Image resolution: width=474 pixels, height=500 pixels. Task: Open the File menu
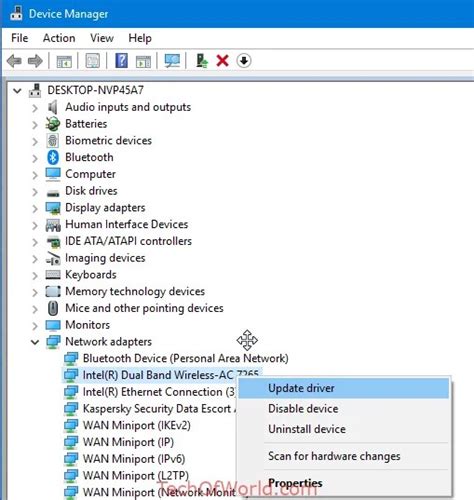coord(20,38)
